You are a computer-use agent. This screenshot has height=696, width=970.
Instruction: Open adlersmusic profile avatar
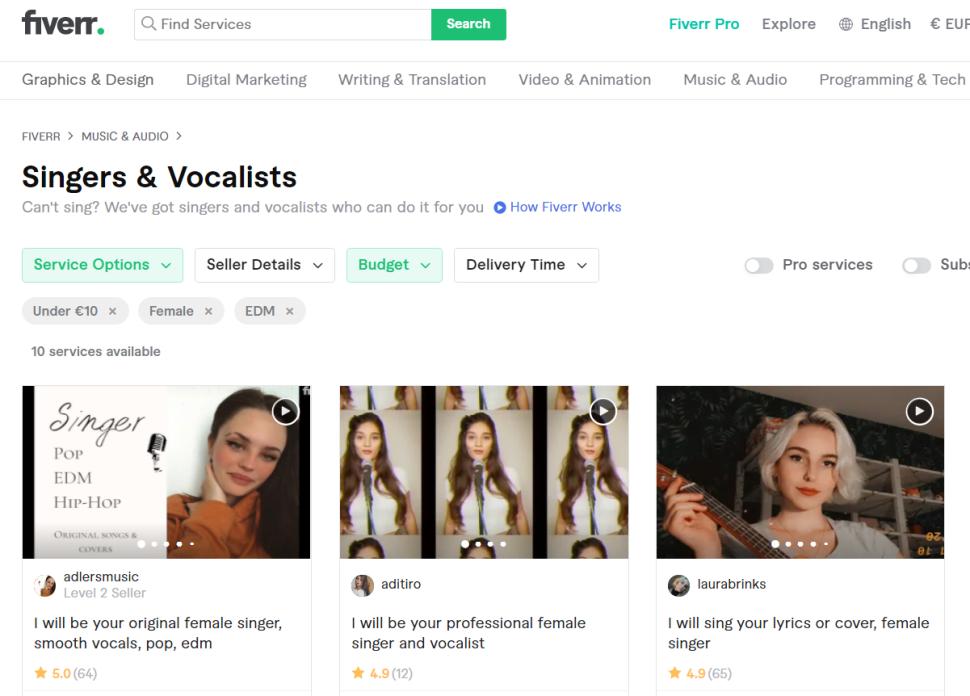[45, 585]
